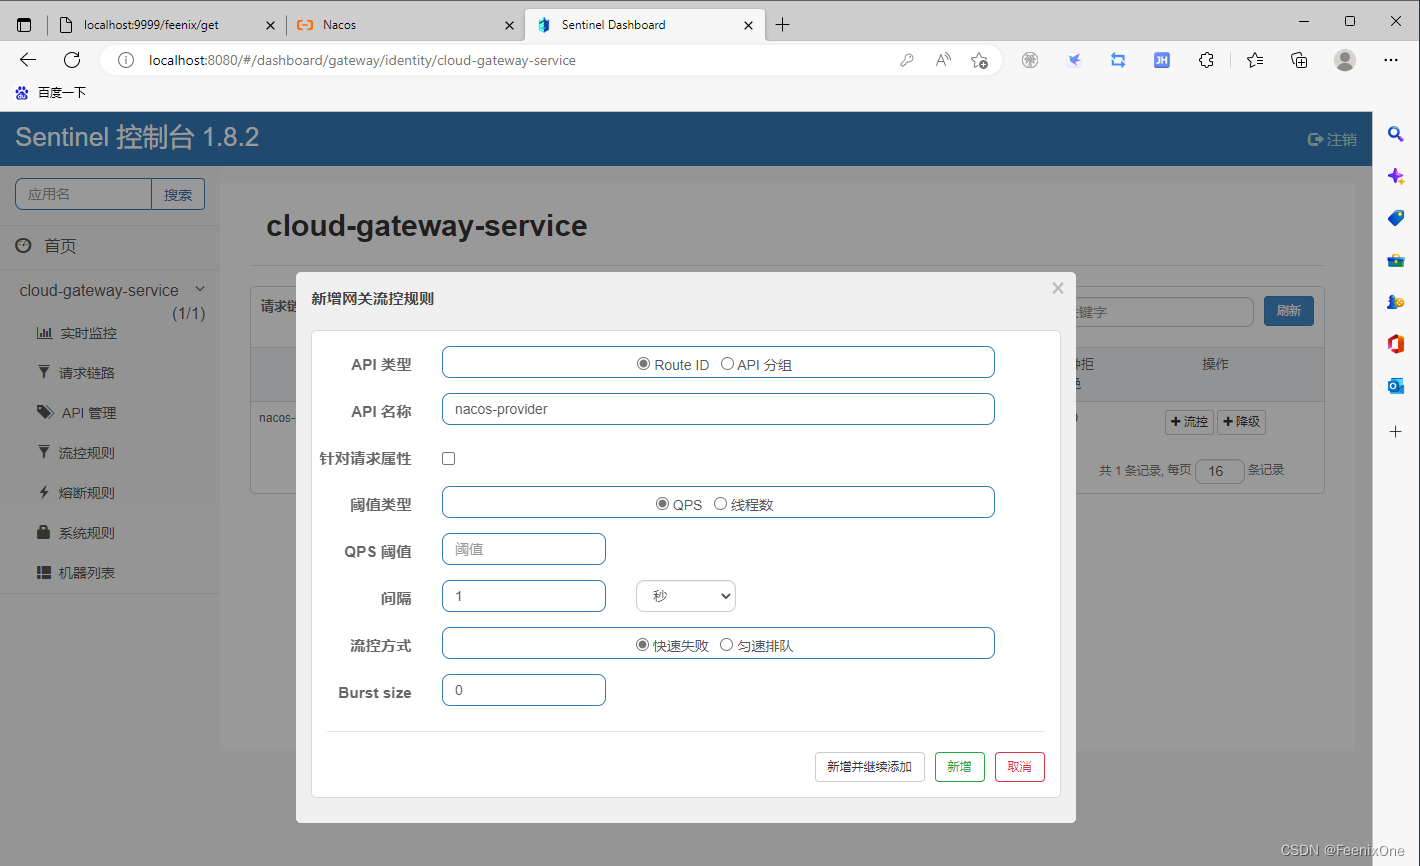Collapse the cloud-gateway-service sidebar group
The width and height of the screenshot is (1420, 866).
point(200,289)
